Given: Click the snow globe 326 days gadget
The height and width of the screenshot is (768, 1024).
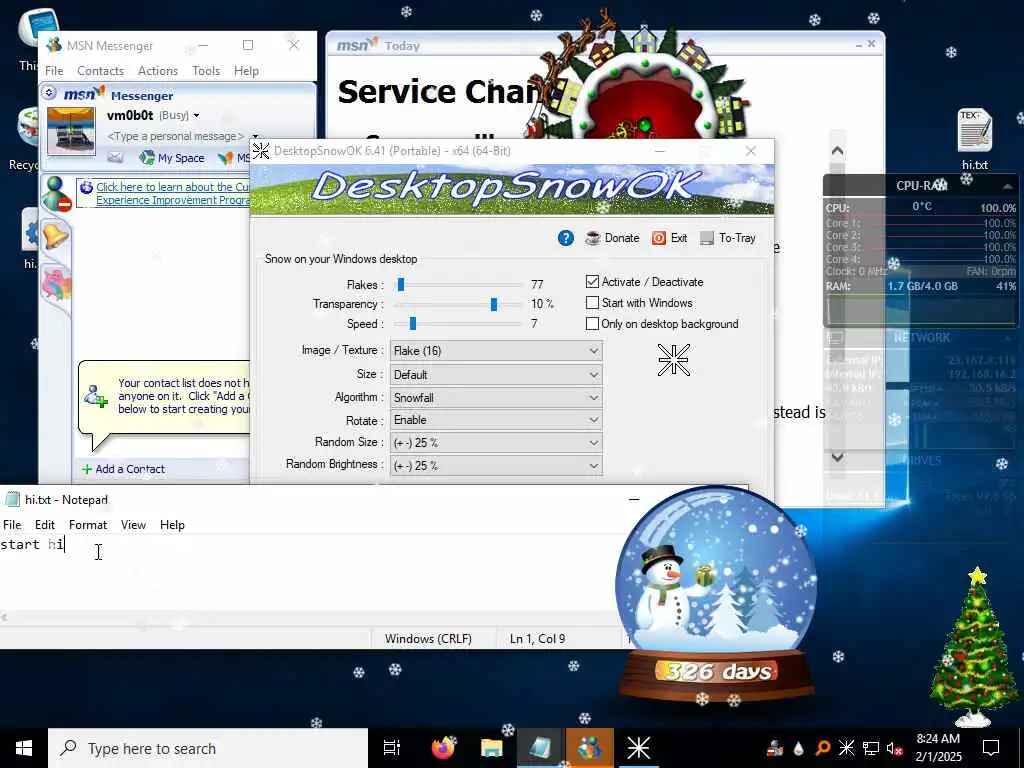Looking at the screenshot, I should (x=716, y=594).
